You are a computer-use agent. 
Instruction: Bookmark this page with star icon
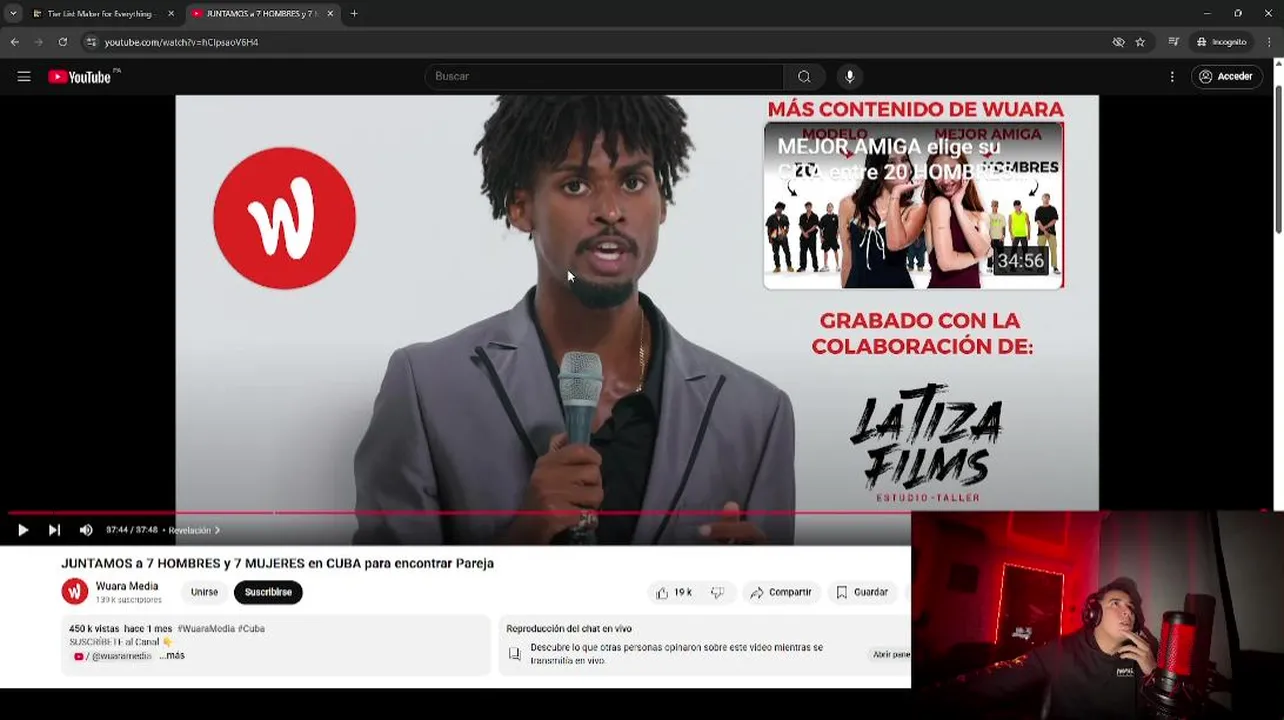pyautogui.click(x=1140, y=42)
